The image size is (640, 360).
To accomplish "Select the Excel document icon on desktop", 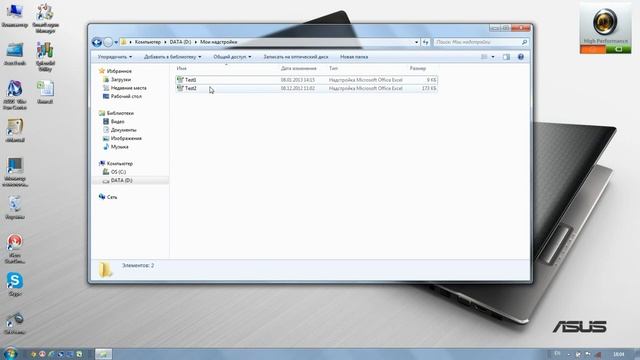I will click(45, 92).
